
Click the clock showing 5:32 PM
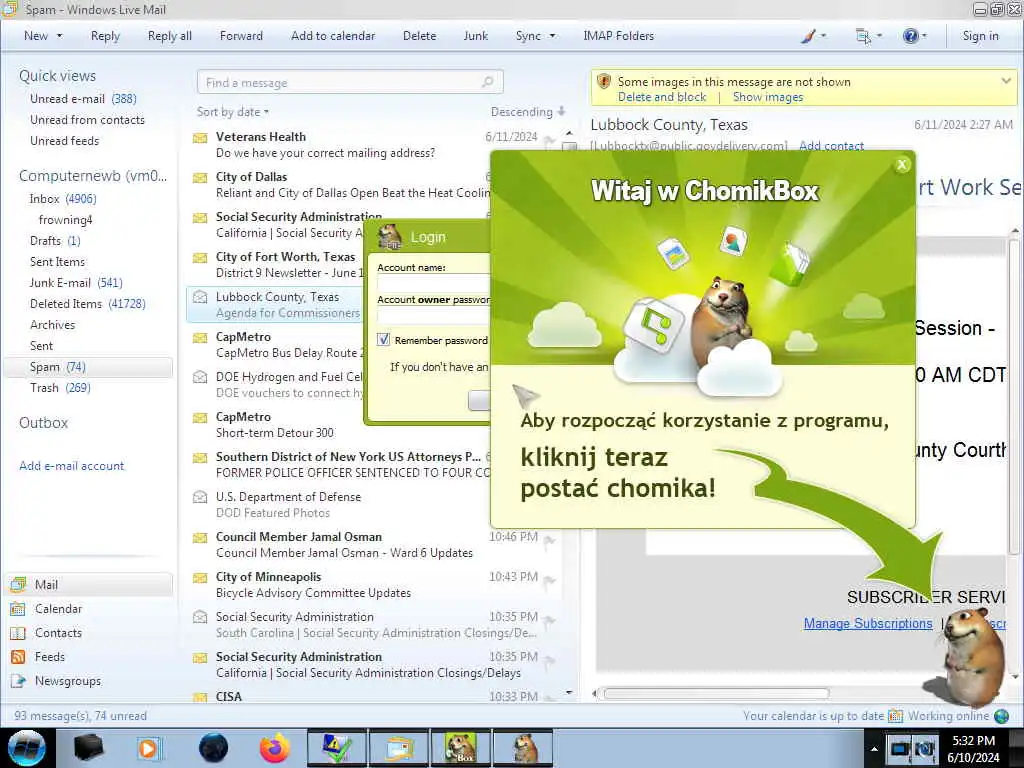click(973, 741)
